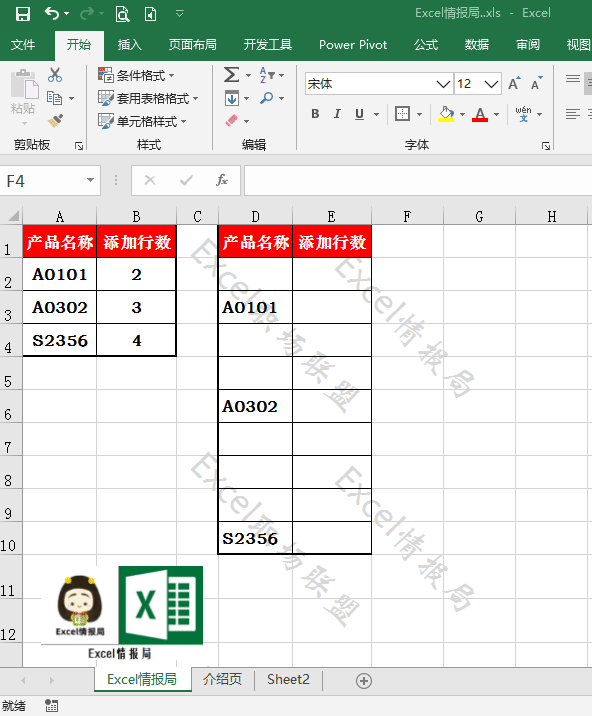Click the Find & Select magnifier icon
This screenshot has height=716, width=592.
point(267,98)
